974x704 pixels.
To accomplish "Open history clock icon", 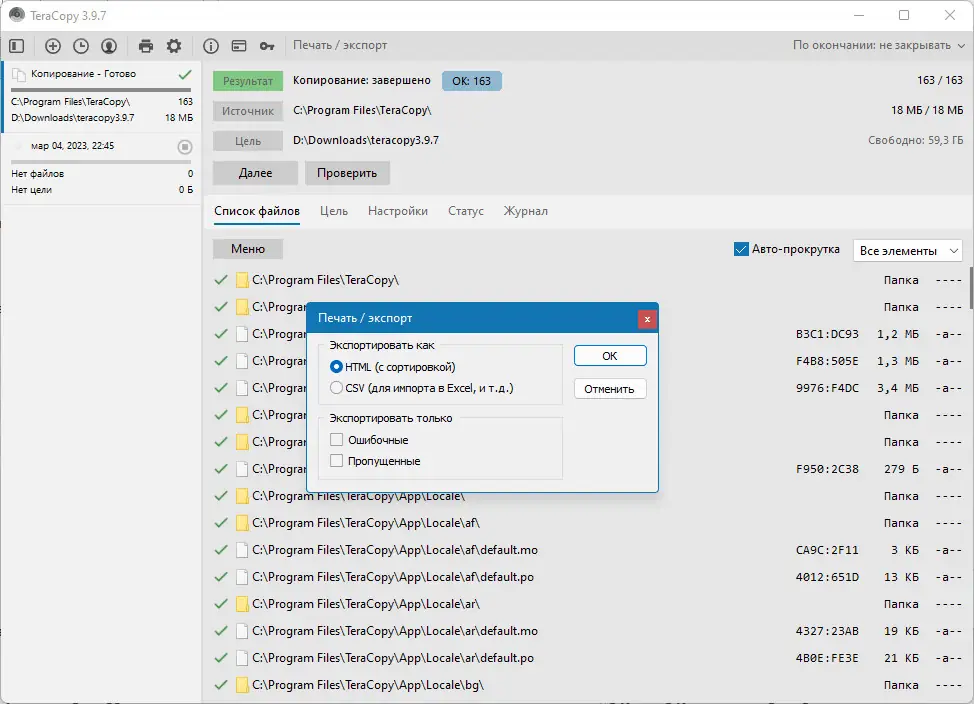I will click(81, 45).
